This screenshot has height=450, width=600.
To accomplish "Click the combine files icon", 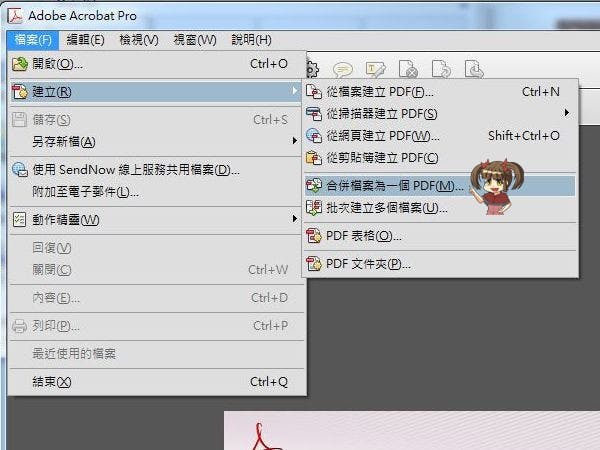I will point(314,186).
